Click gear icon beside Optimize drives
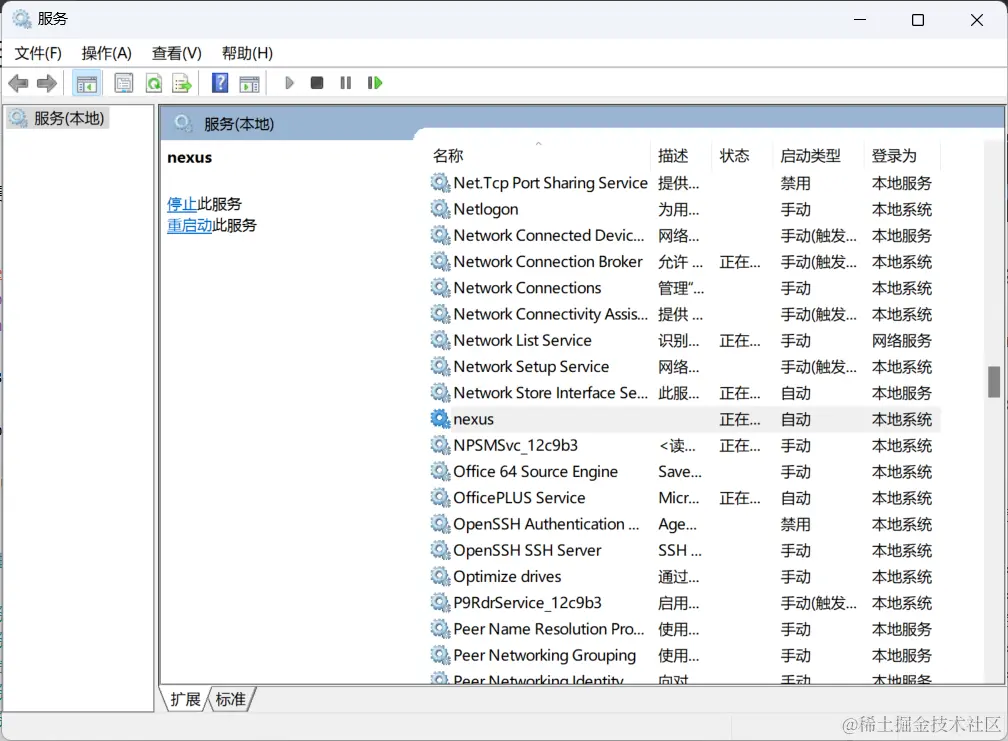Image resolution: width=1008 pixels, height=741 pixels. (440, 576)
